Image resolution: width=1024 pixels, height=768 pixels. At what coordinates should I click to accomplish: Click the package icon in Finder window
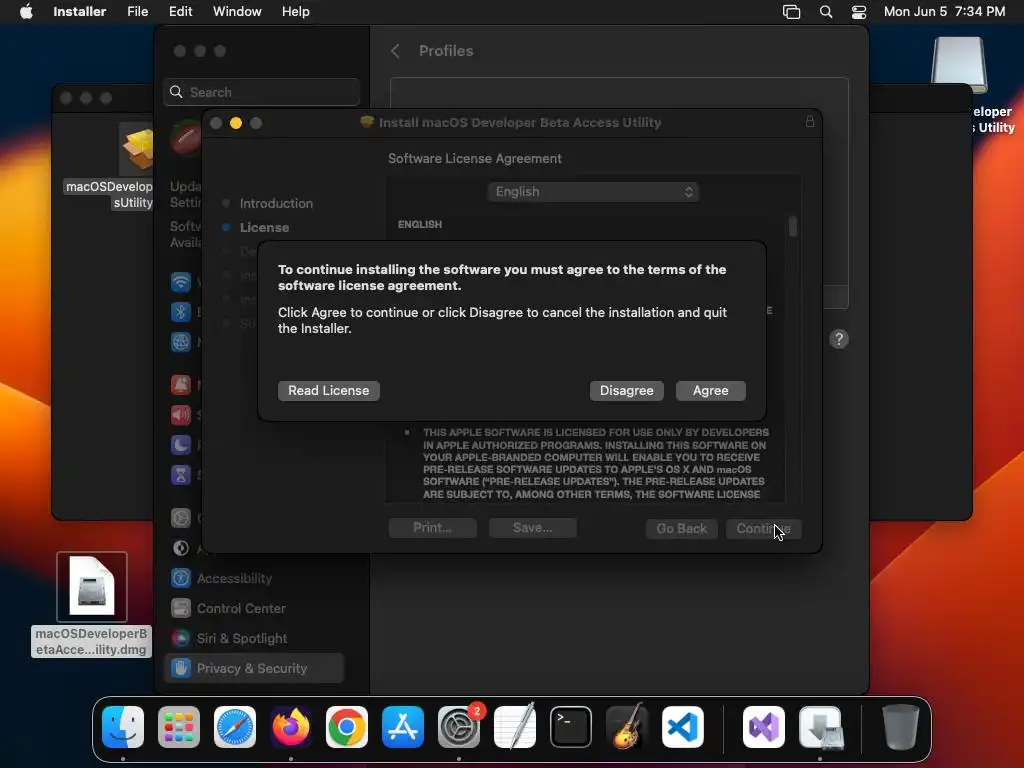point(137,149)
